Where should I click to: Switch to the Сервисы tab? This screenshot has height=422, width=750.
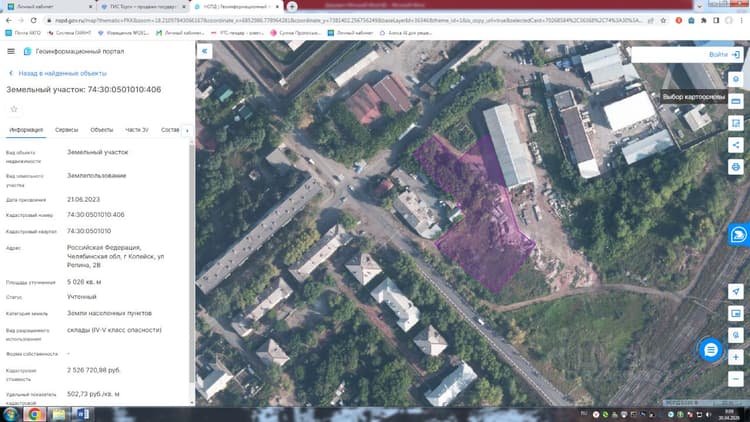[x=66, y=130]
